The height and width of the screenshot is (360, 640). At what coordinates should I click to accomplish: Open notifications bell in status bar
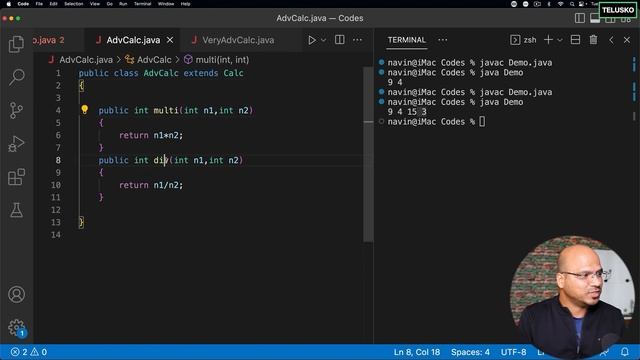(x=625, y=352)
